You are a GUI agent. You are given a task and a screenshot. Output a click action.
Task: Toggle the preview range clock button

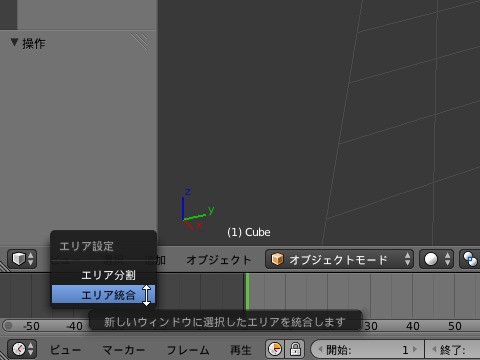coord(275,349)
